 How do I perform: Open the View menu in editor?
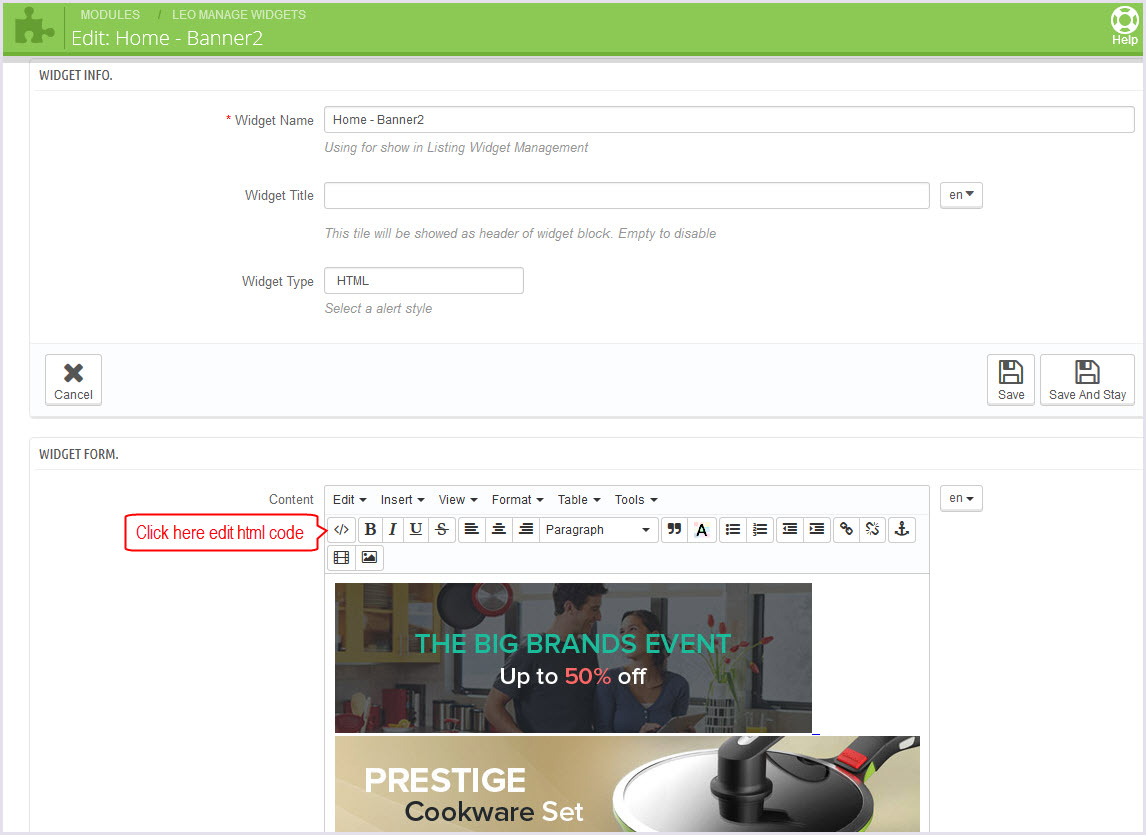458,499
